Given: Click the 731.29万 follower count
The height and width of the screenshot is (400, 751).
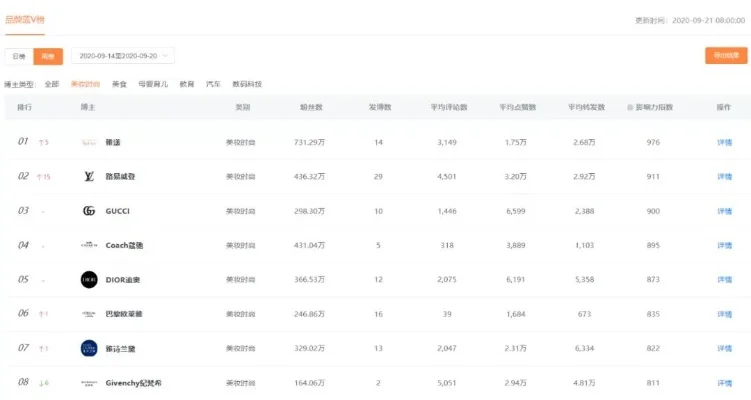Looking at the screenshot, I should (x=309, y=142).
